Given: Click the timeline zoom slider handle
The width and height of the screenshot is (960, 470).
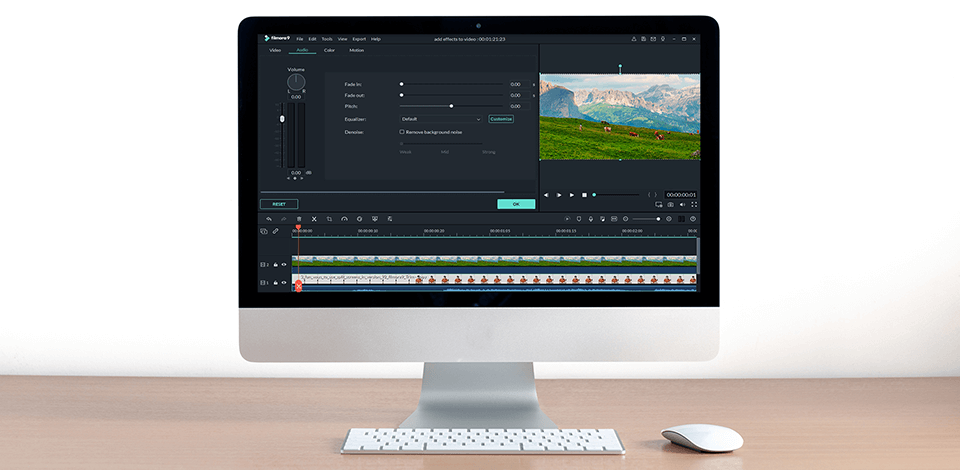Looking at the screenshot, I should pyautogui.click(x=658, y=218).
